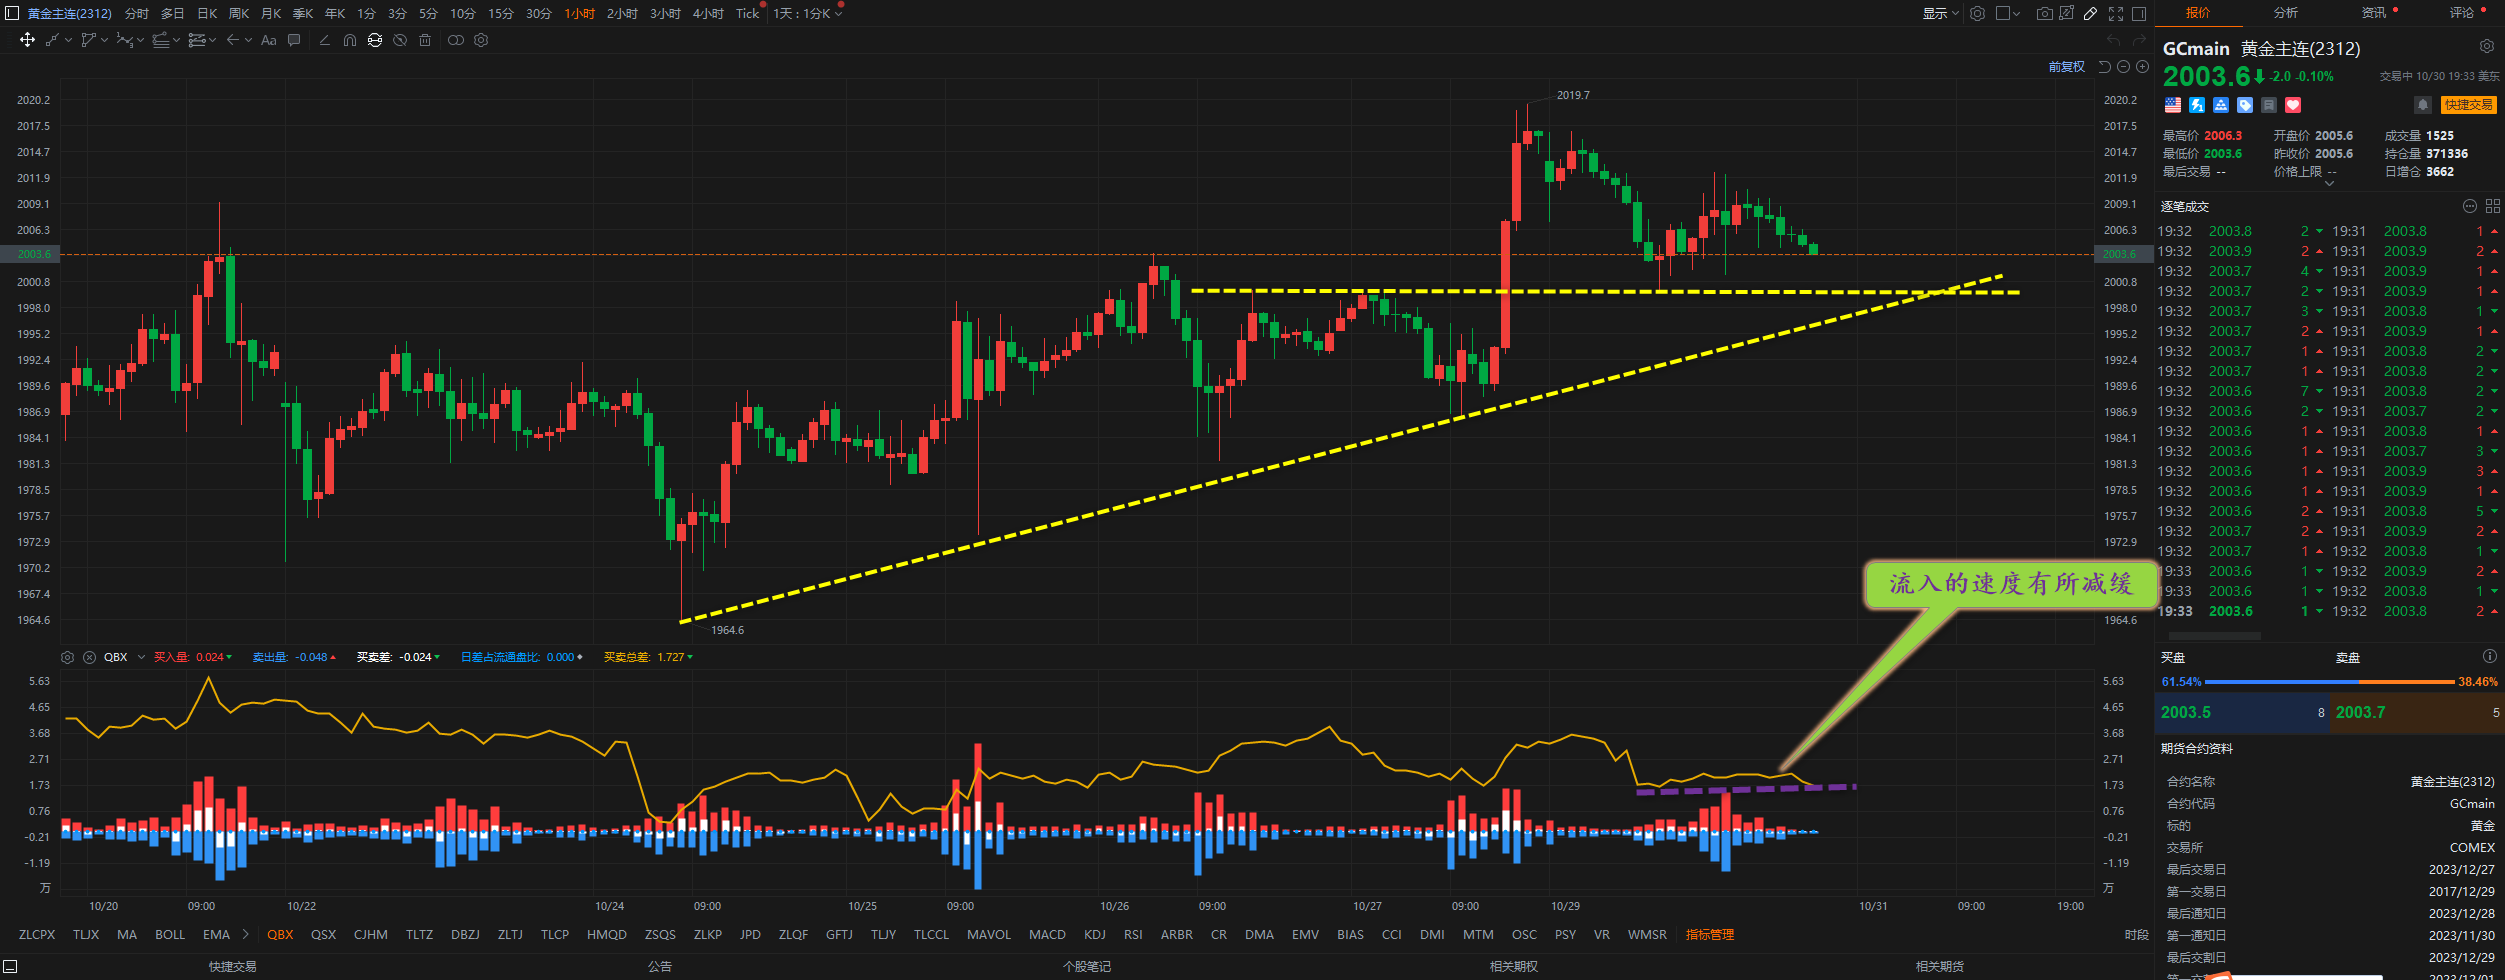Switch to the 5分 timeframe
The height and width of the screenshot is (980, 2505).
(429, 13)
